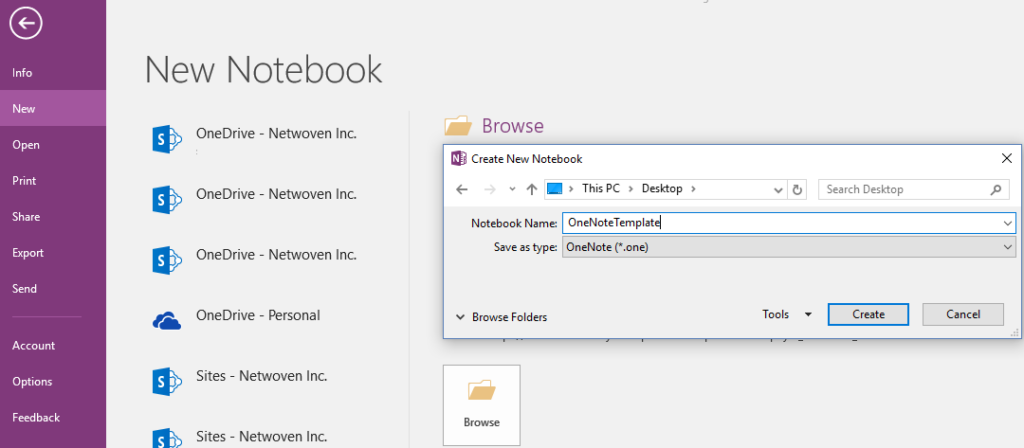
Task: Click the large Browse folder tile
Action: click(x=482, y=405)
